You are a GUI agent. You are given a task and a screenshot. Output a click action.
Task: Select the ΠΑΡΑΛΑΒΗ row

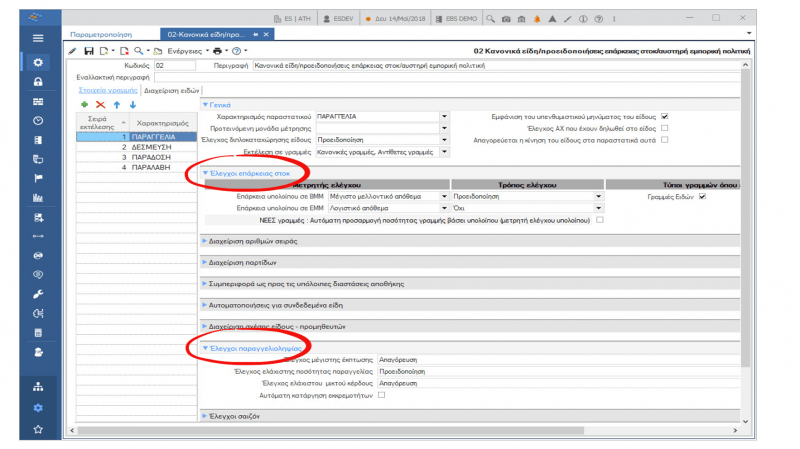coord(136,167)
